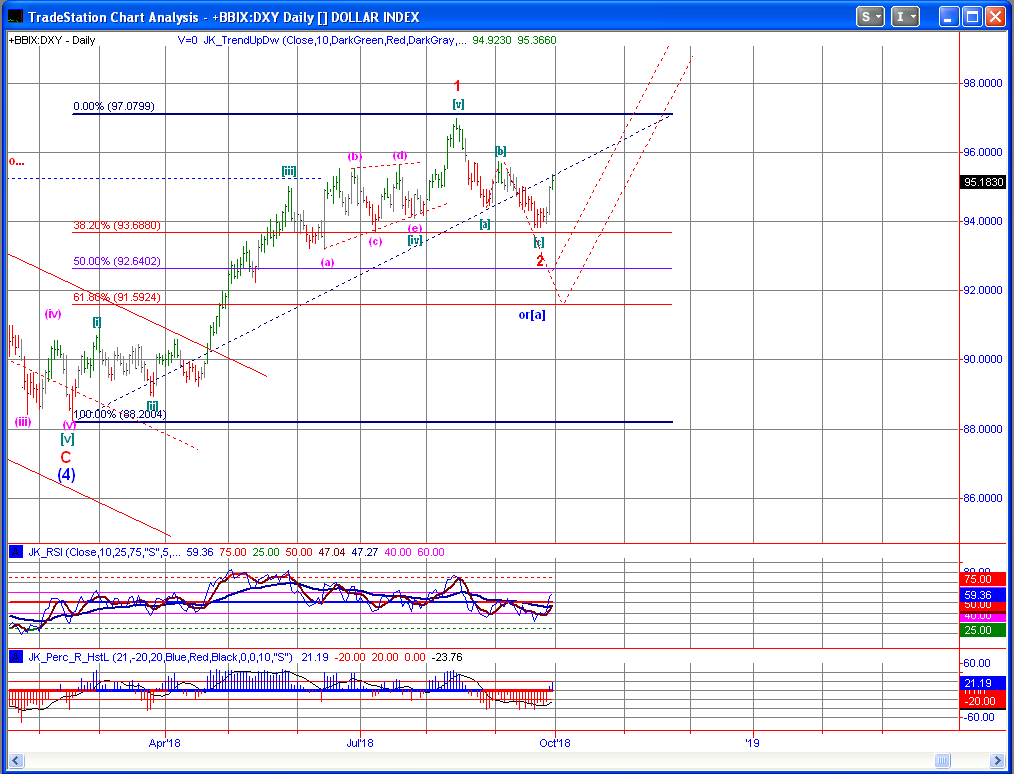Click the green 25.00 RSI level marker

[982, 630]
